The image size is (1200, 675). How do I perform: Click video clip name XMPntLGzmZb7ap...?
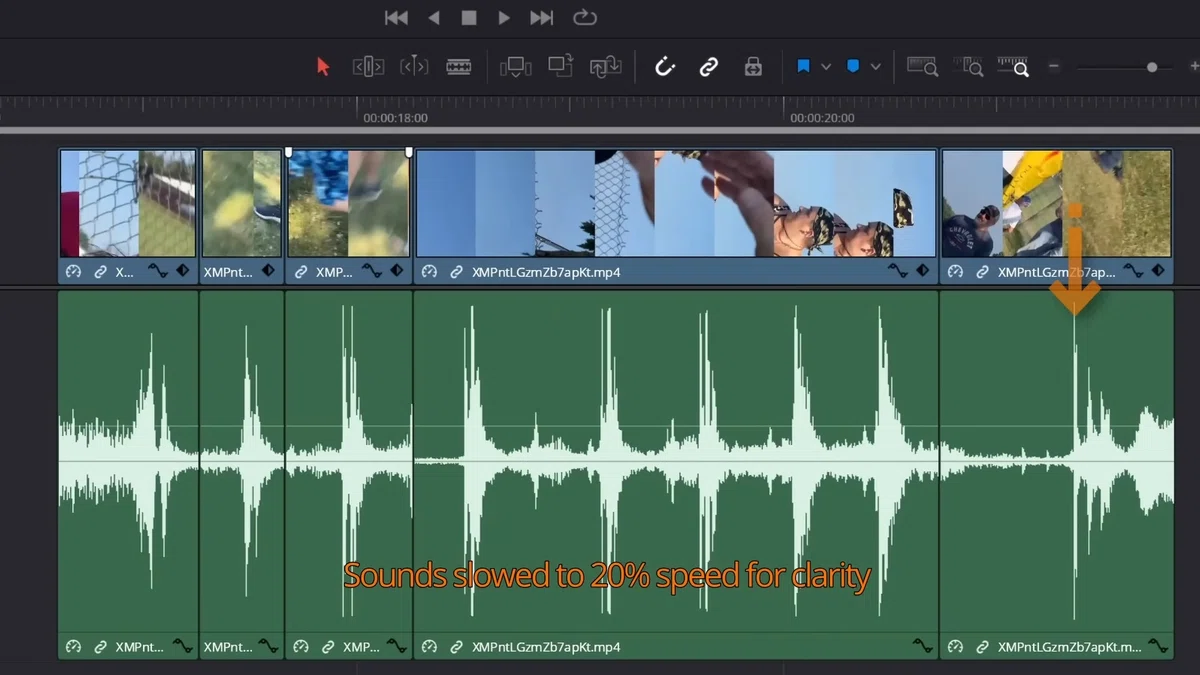click(1057, 272)
